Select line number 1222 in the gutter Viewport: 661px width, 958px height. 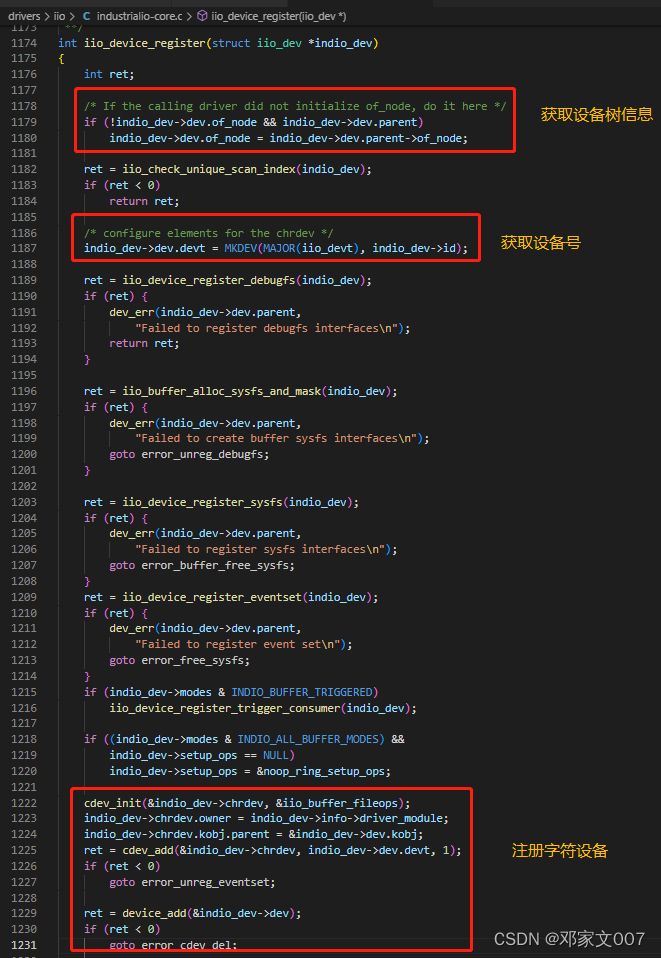pyautogui.click(x=23, y=803)
